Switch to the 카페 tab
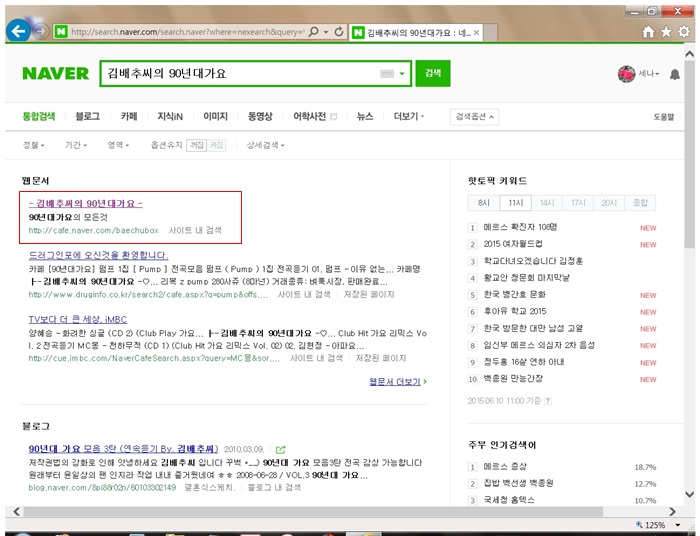700x536 pixels. 129,116
